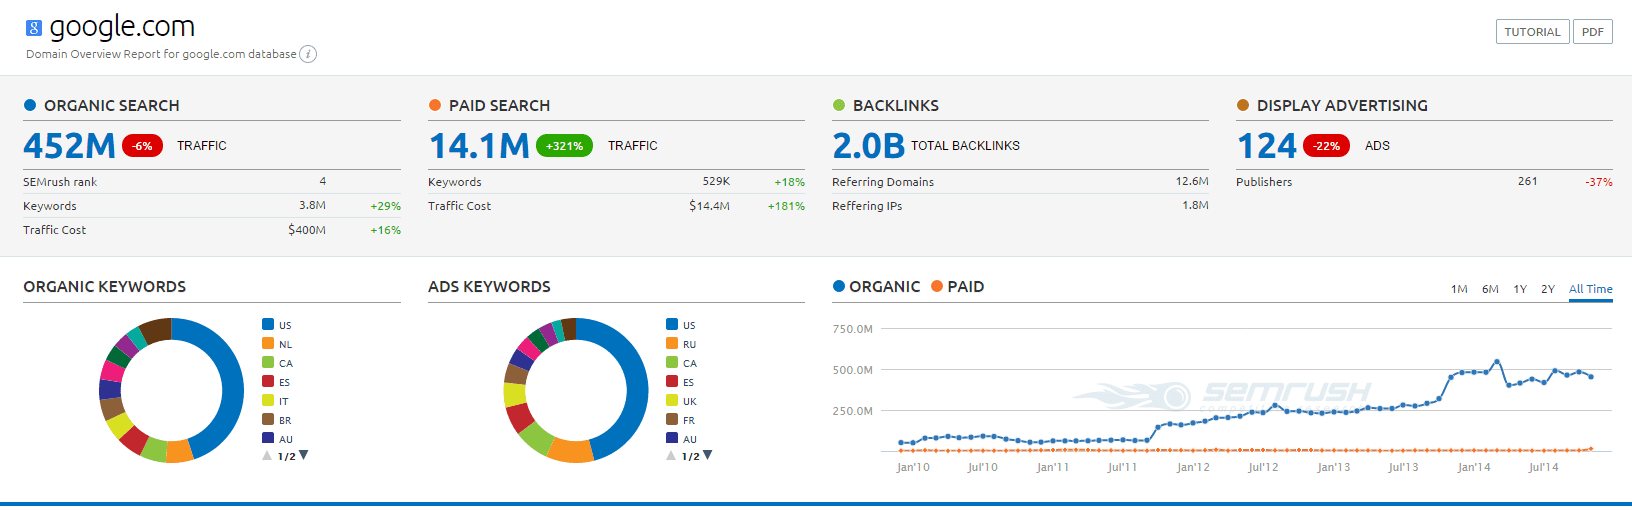Click the 14.1M paid traffic value
1632x513 pixels.
click(x=479, y=146)
